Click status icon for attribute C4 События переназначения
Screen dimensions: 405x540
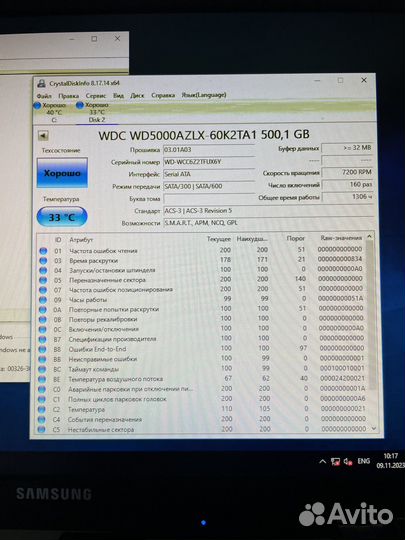pos(42,420)
